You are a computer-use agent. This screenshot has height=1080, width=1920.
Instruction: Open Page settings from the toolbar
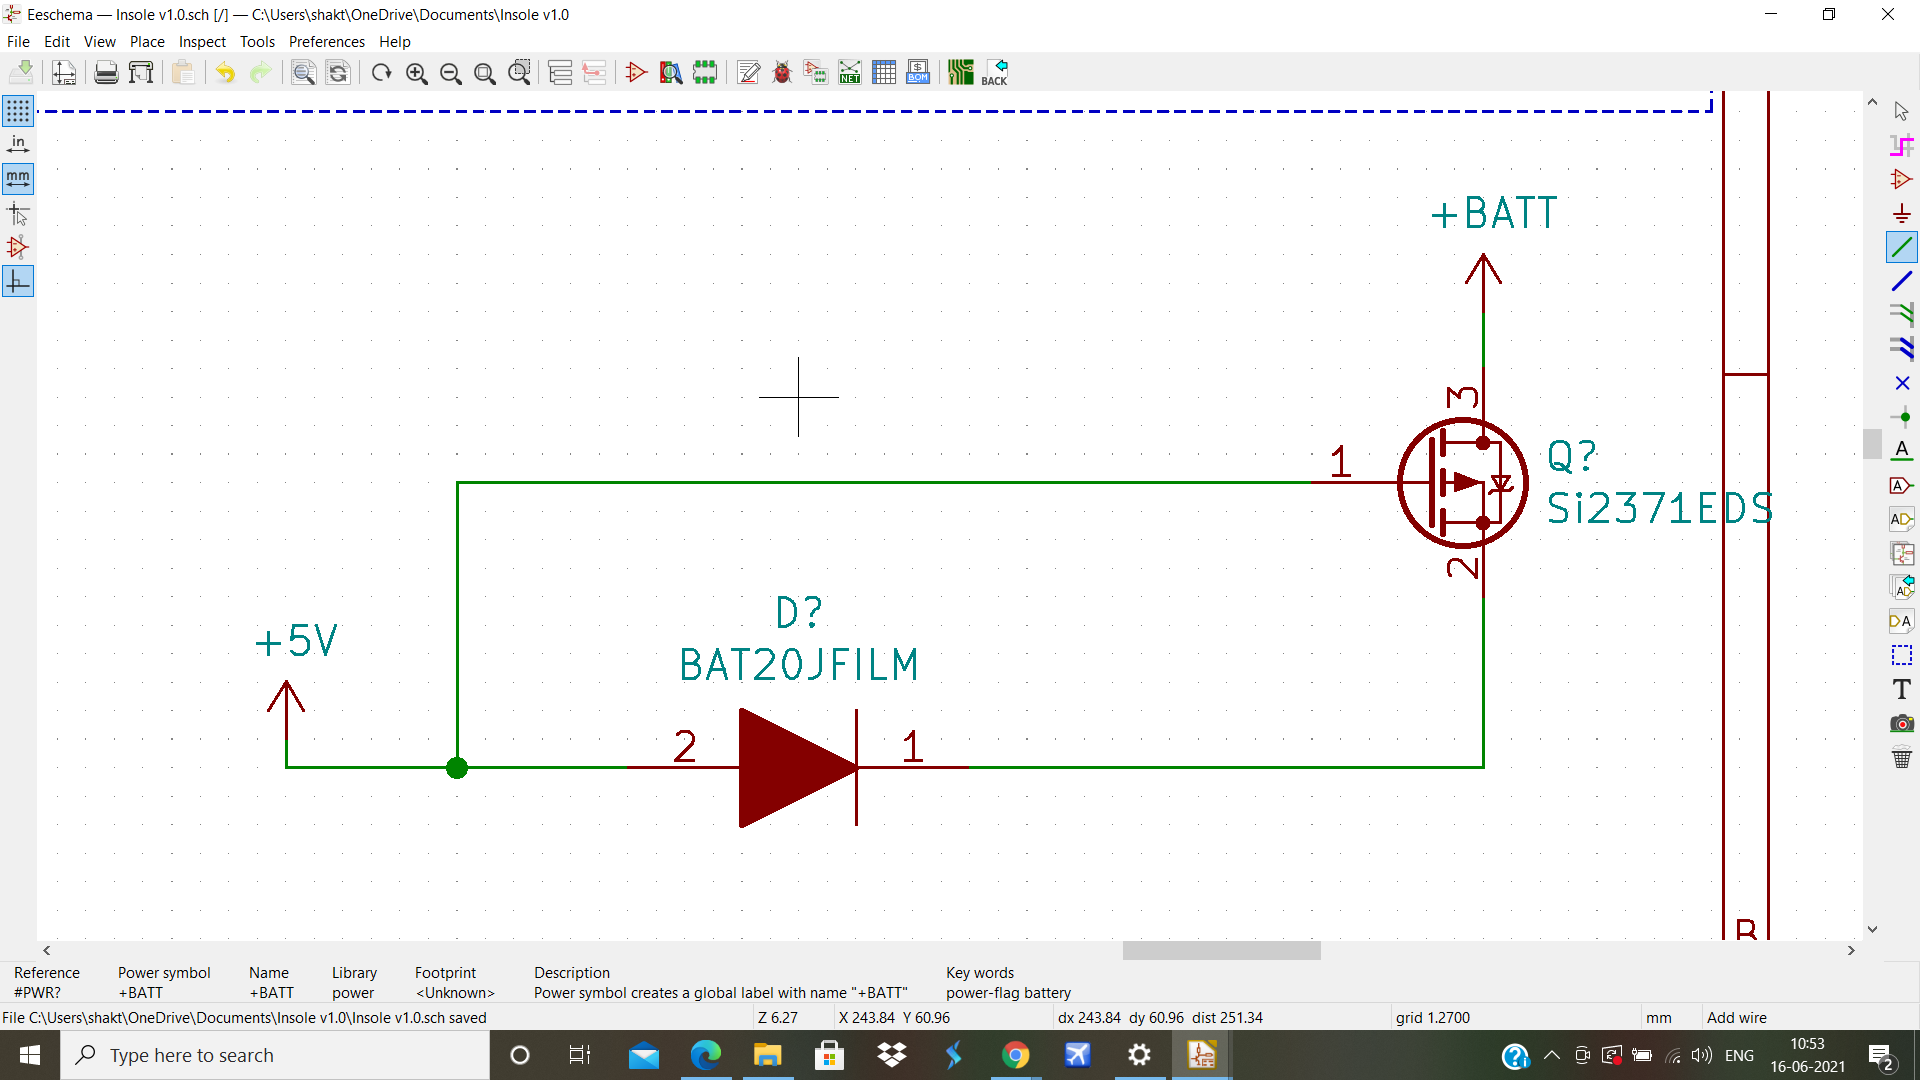tap(64, 72)
